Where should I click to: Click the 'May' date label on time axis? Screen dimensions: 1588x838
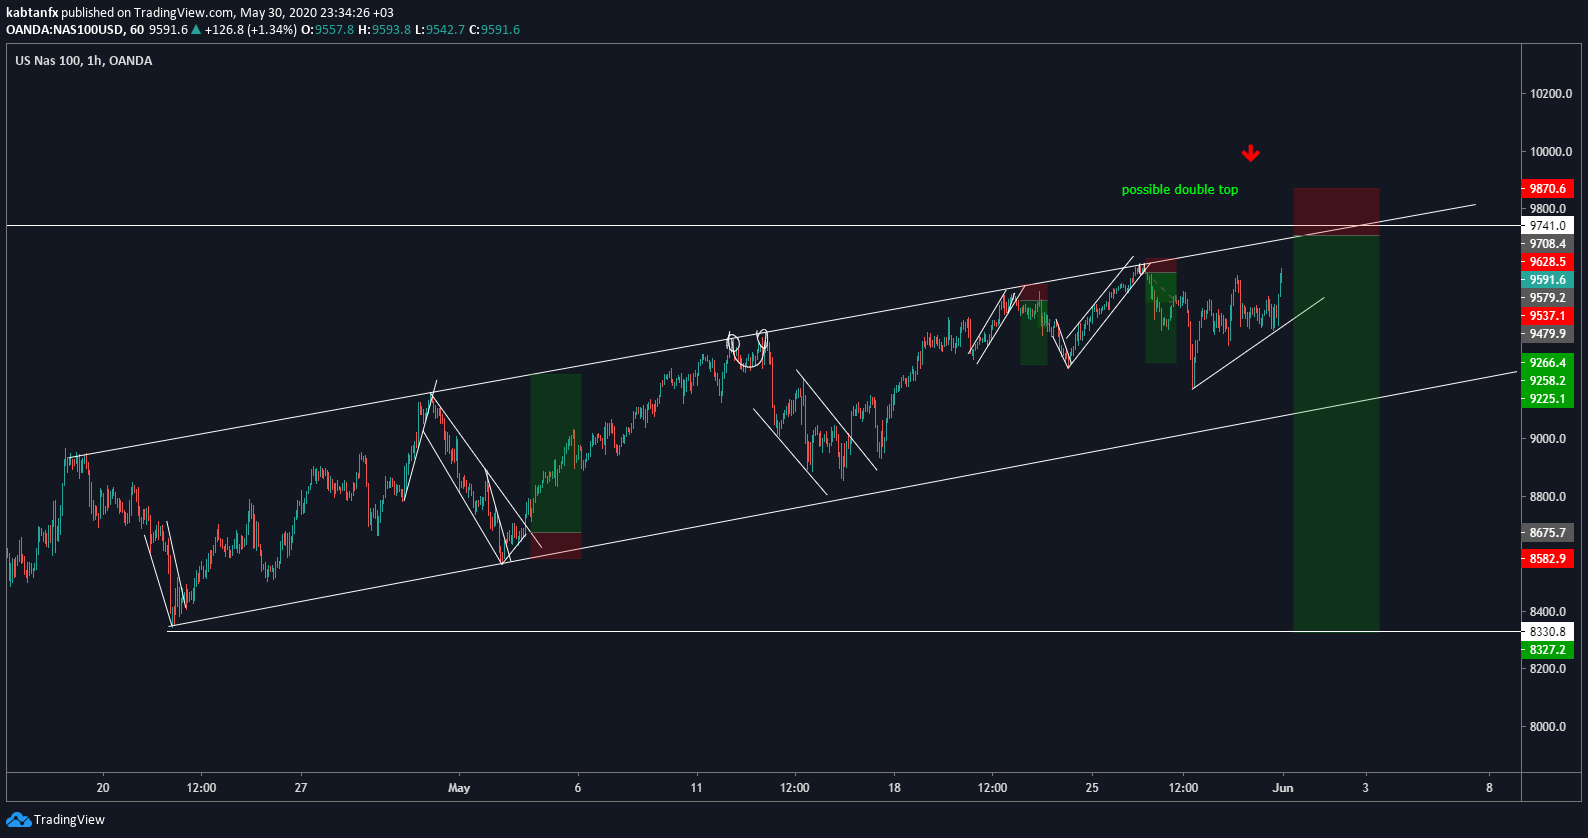[459, 788]
